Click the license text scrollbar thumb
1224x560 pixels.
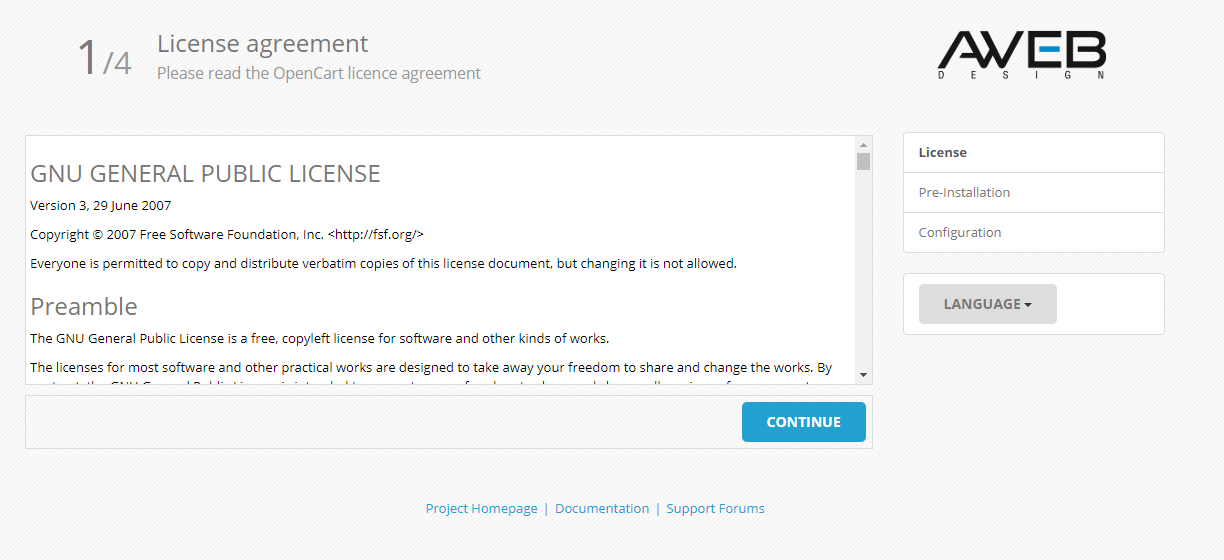pos(863,161)
